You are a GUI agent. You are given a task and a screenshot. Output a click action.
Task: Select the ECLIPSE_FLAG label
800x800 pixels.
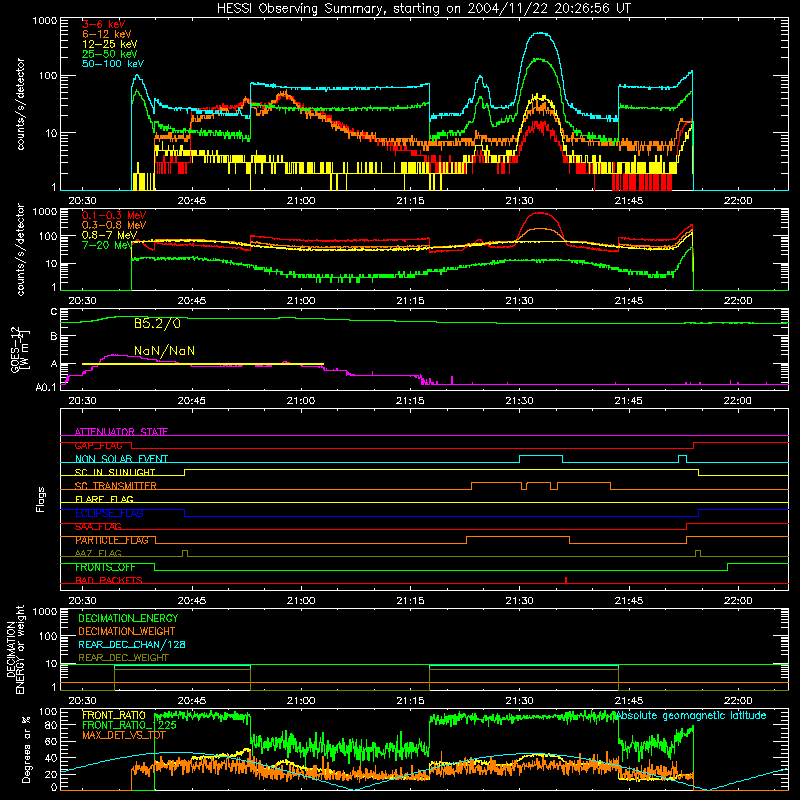pyautogui.click(x=109, y=513)
